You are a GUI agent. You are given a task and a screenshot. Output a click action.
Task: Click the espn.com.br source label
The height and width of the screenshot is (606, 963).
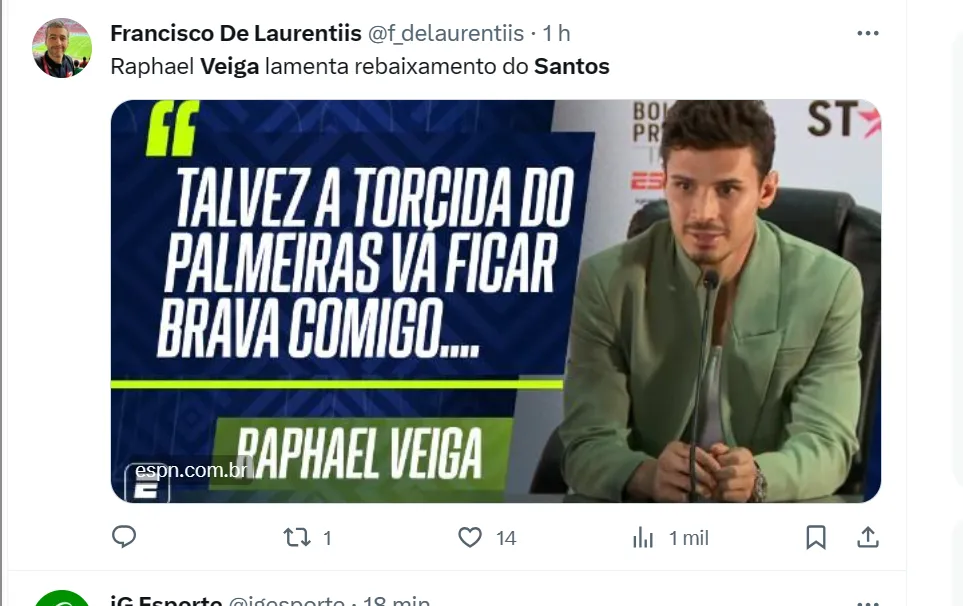[x=190, y=471]
